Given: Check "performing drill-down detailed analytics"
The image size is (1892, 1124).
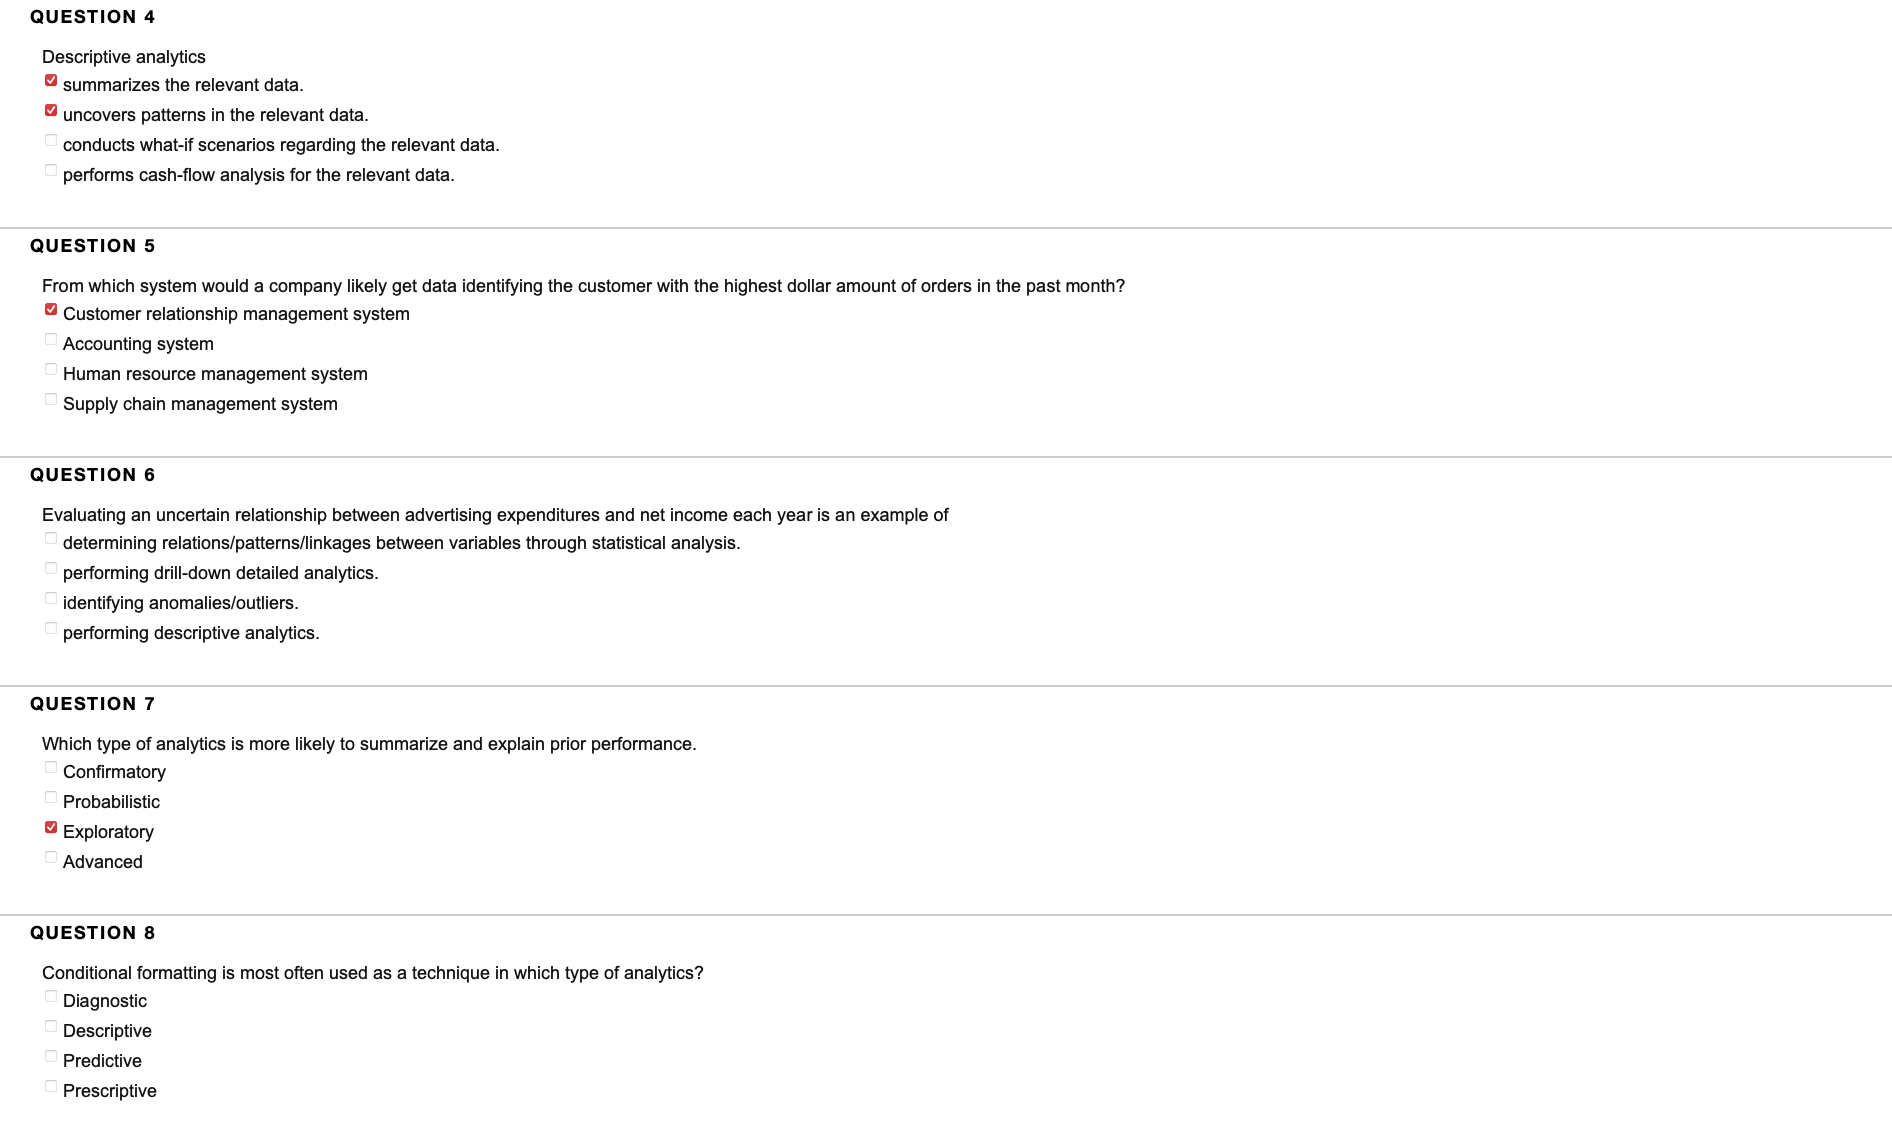Looking at the screenshot, I should tap(51, 567).
